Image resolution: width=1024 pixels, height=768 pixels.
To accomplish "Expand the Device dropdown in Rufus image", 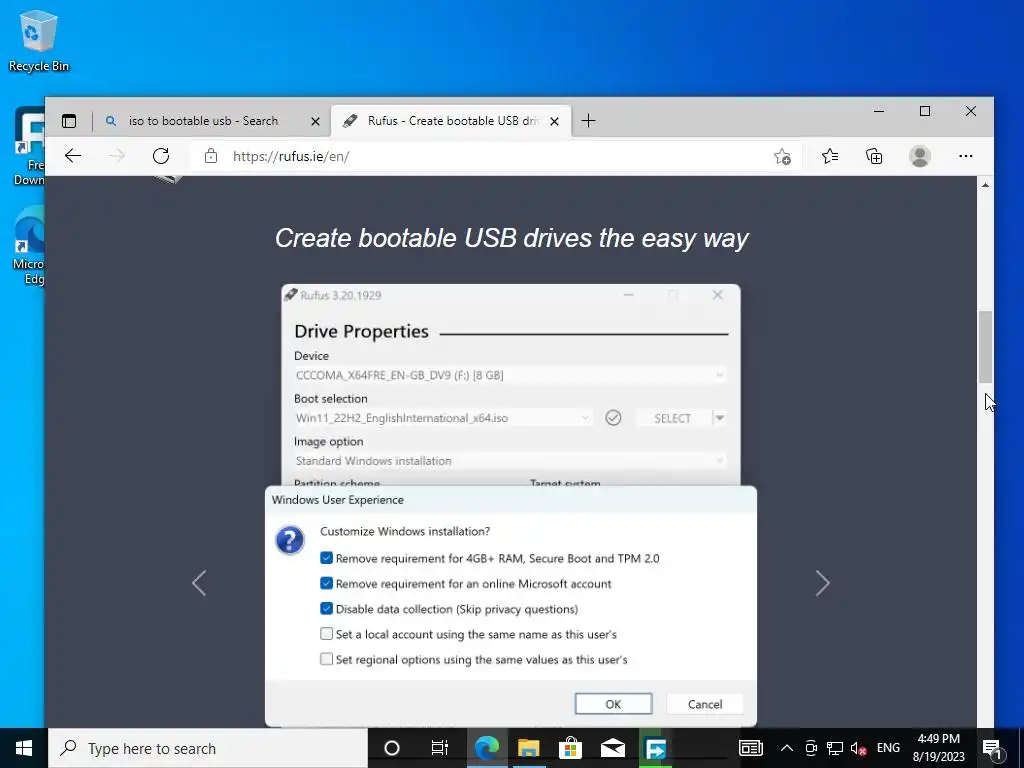I will pyautogui.click(x=719, y=376).
